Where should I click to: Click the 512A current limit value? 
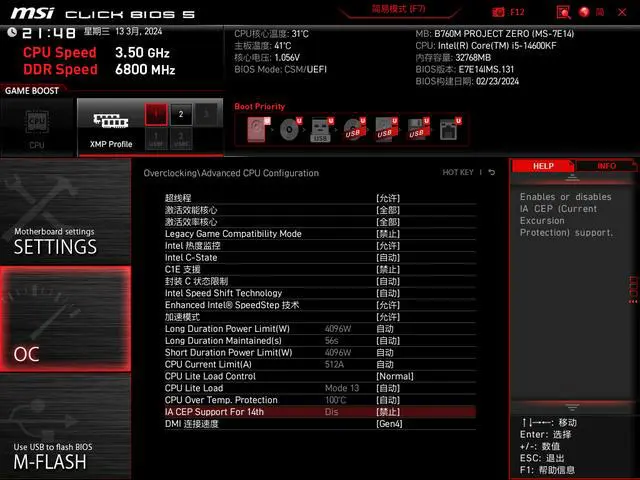(x=334, y=364)
